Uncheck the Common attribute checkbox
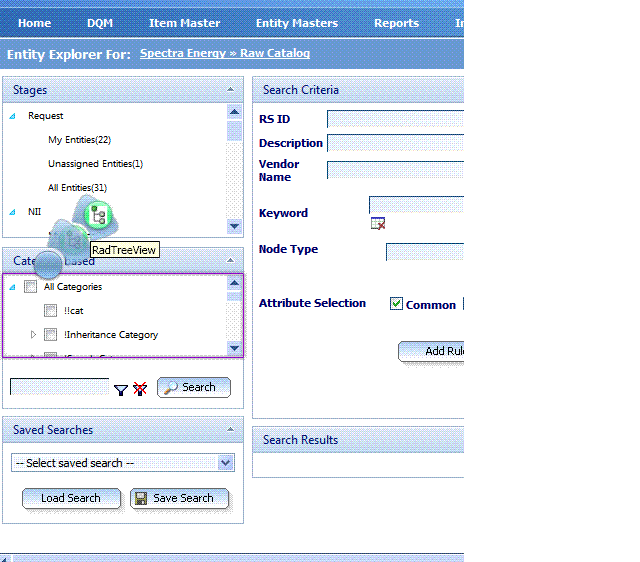The width and height of the screenshot is (640, 562). (396, 304)
